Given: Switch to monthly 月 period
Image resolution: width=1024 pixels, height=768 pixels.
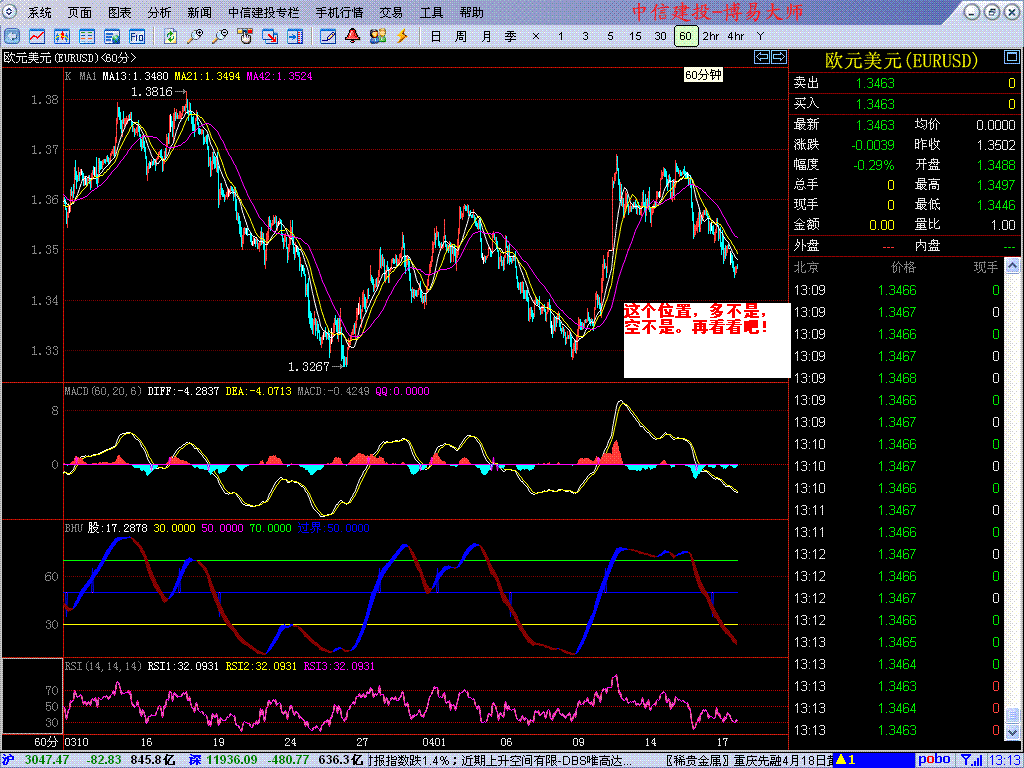Looking at the screenshot, I should [x=486, y=37].
